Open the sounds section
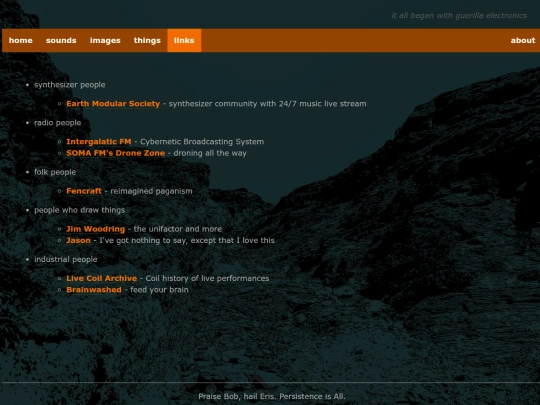The image size is (540, 405). pyautogui.click(x=61, y=40)
